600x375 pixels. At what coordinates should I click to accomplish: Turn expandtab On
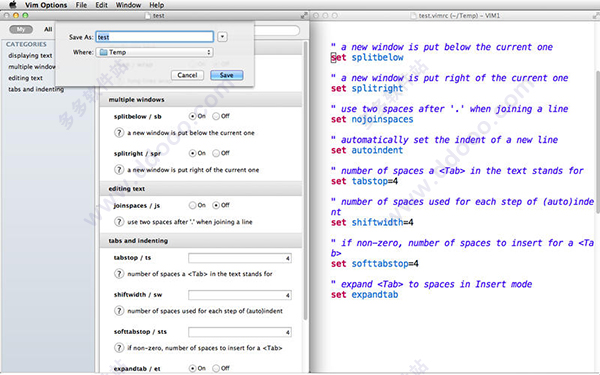(192, 368)
